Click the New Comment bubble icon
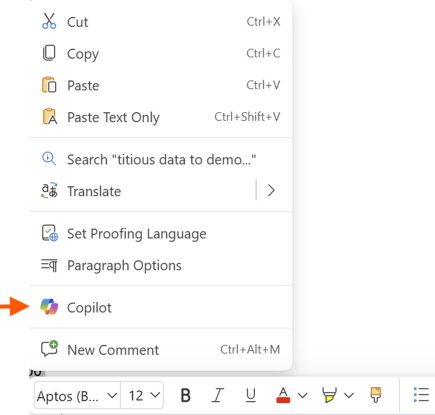Viewport: 435px width, 415px height. click(x=49, y=349)
